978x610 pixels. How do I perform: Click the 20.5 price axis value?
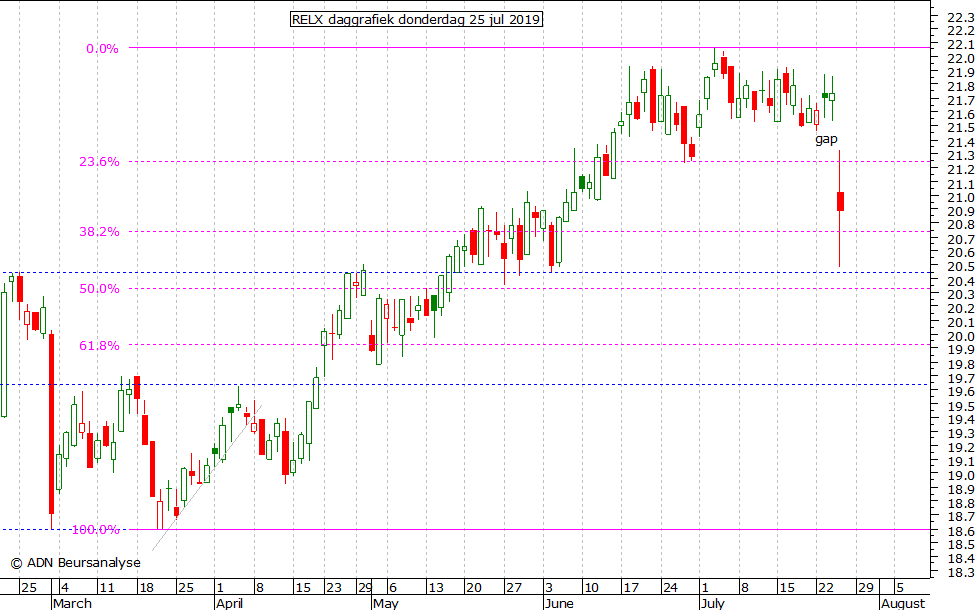961,267
